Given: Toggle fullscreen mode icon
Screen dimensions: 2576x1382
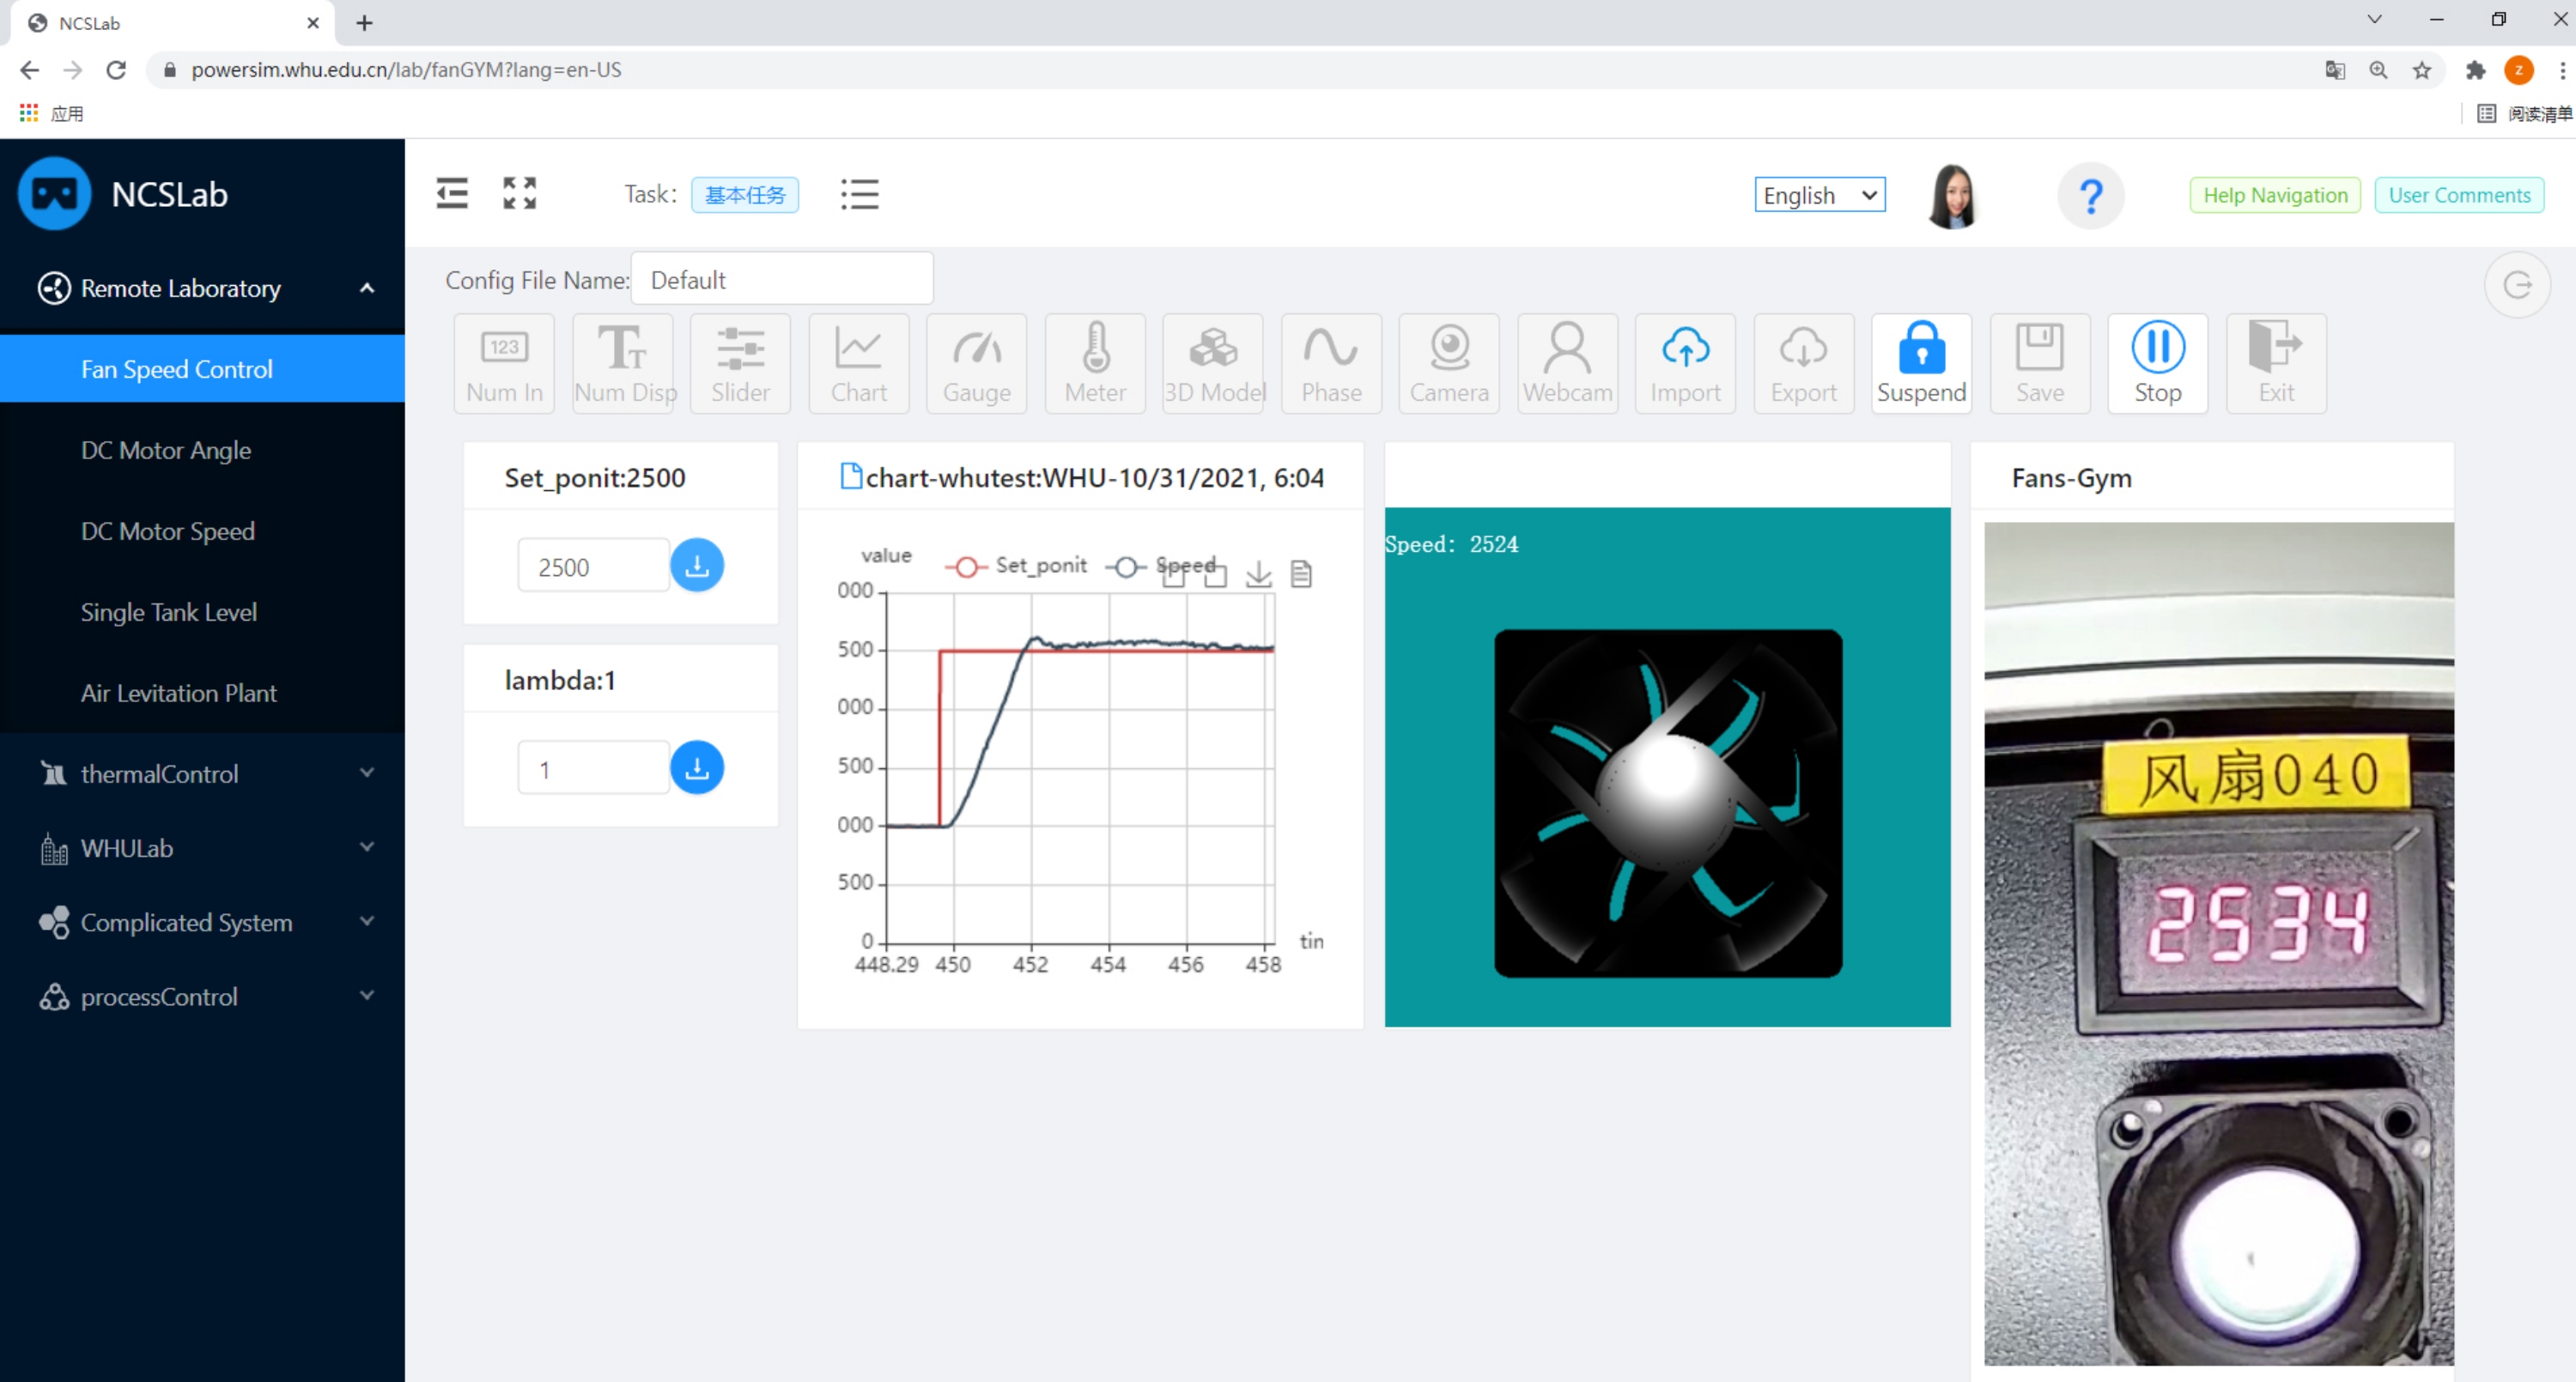Looking at the screenshot, I should pos(519,193).
